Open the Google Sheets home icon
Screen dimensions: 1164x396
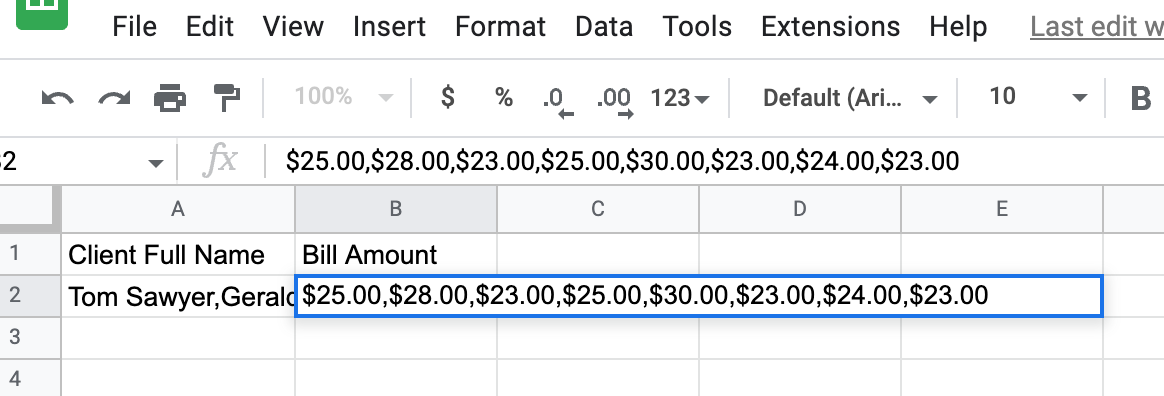coord(42,13)
